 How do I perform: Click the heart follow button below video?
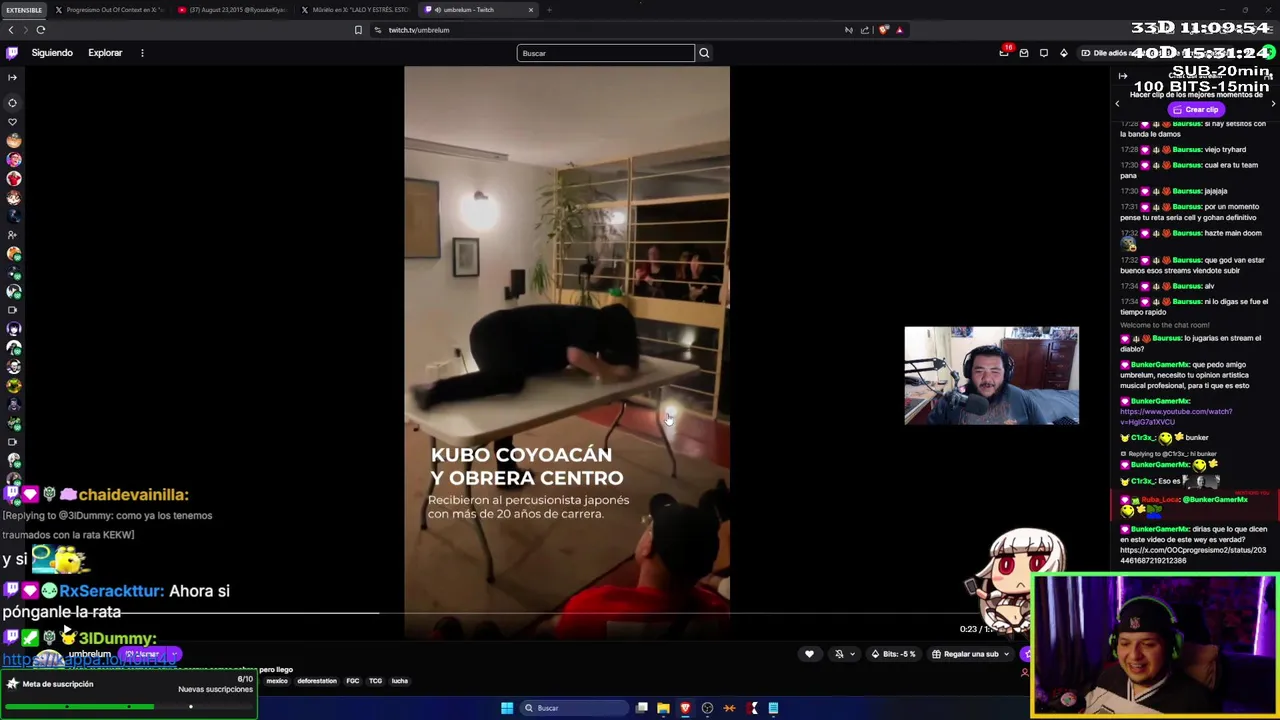[809, 654]
